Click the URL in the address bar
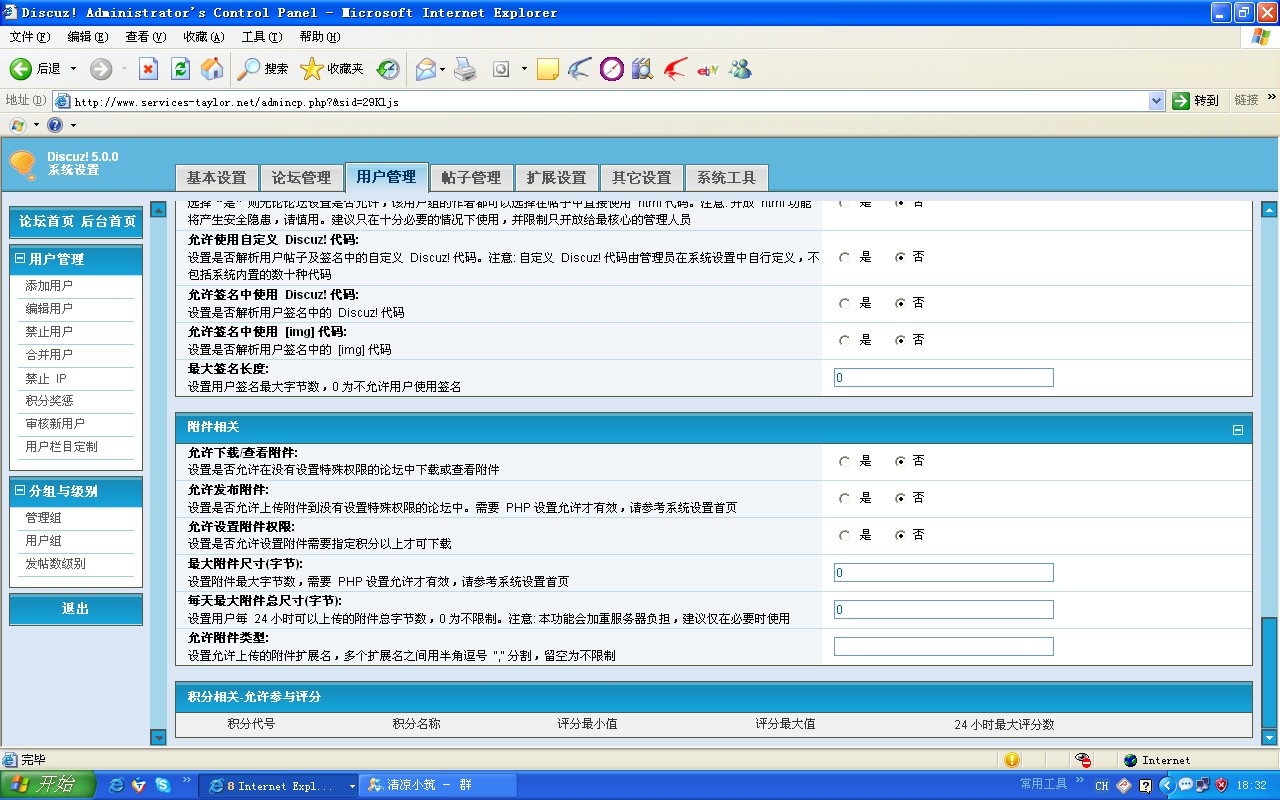 (x=236, y=101)
